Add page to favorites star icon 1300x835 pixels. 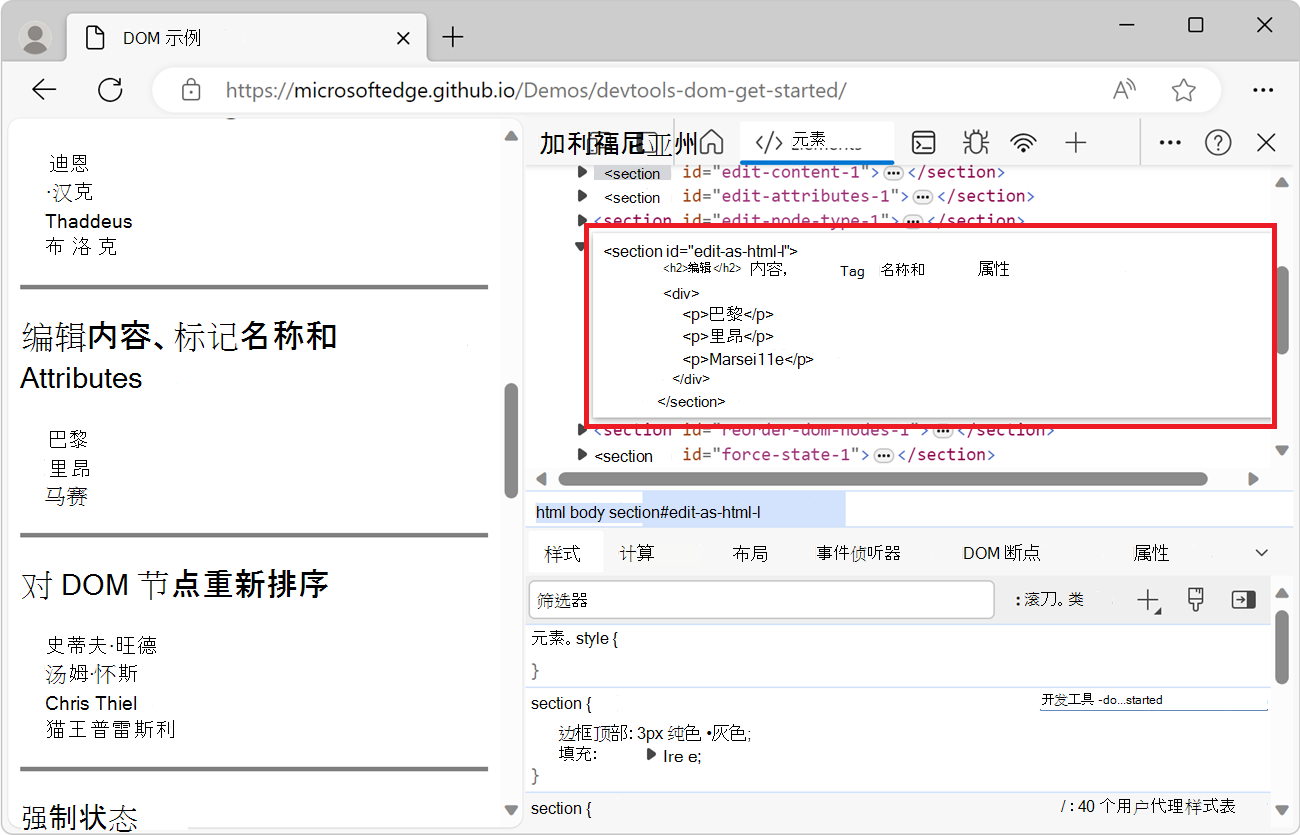(1184, 90)
